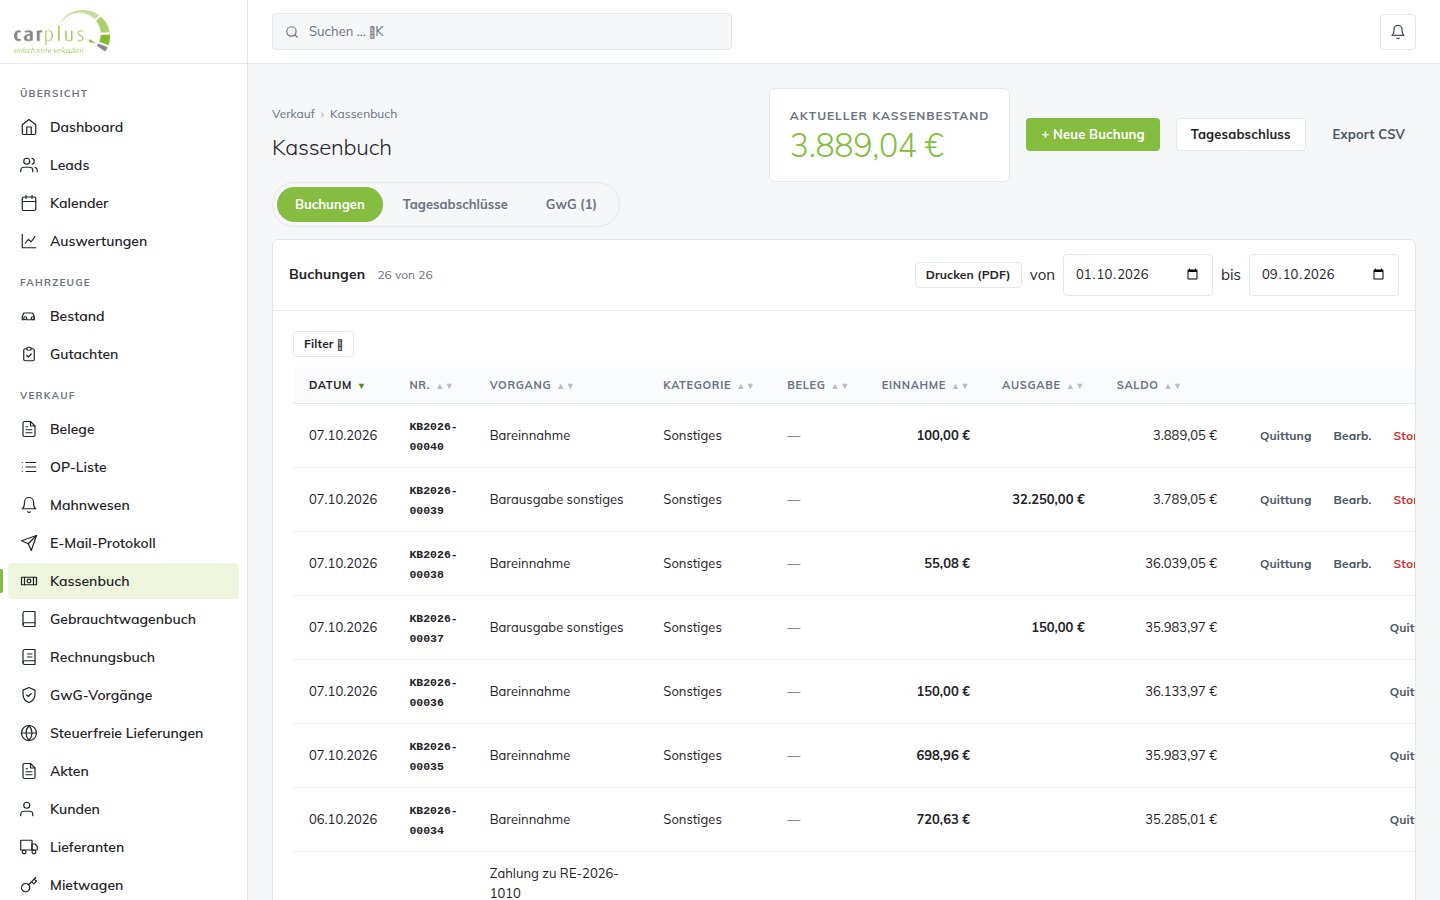Screen dimensions: 1440x900
Task: Click the carplus logo
Action: click(62, 32)
